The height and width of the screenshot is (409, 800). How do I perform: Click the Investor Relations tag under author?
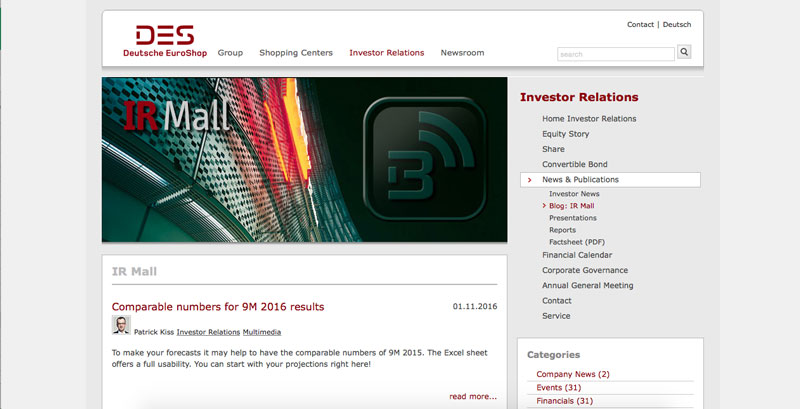(208, 332)
